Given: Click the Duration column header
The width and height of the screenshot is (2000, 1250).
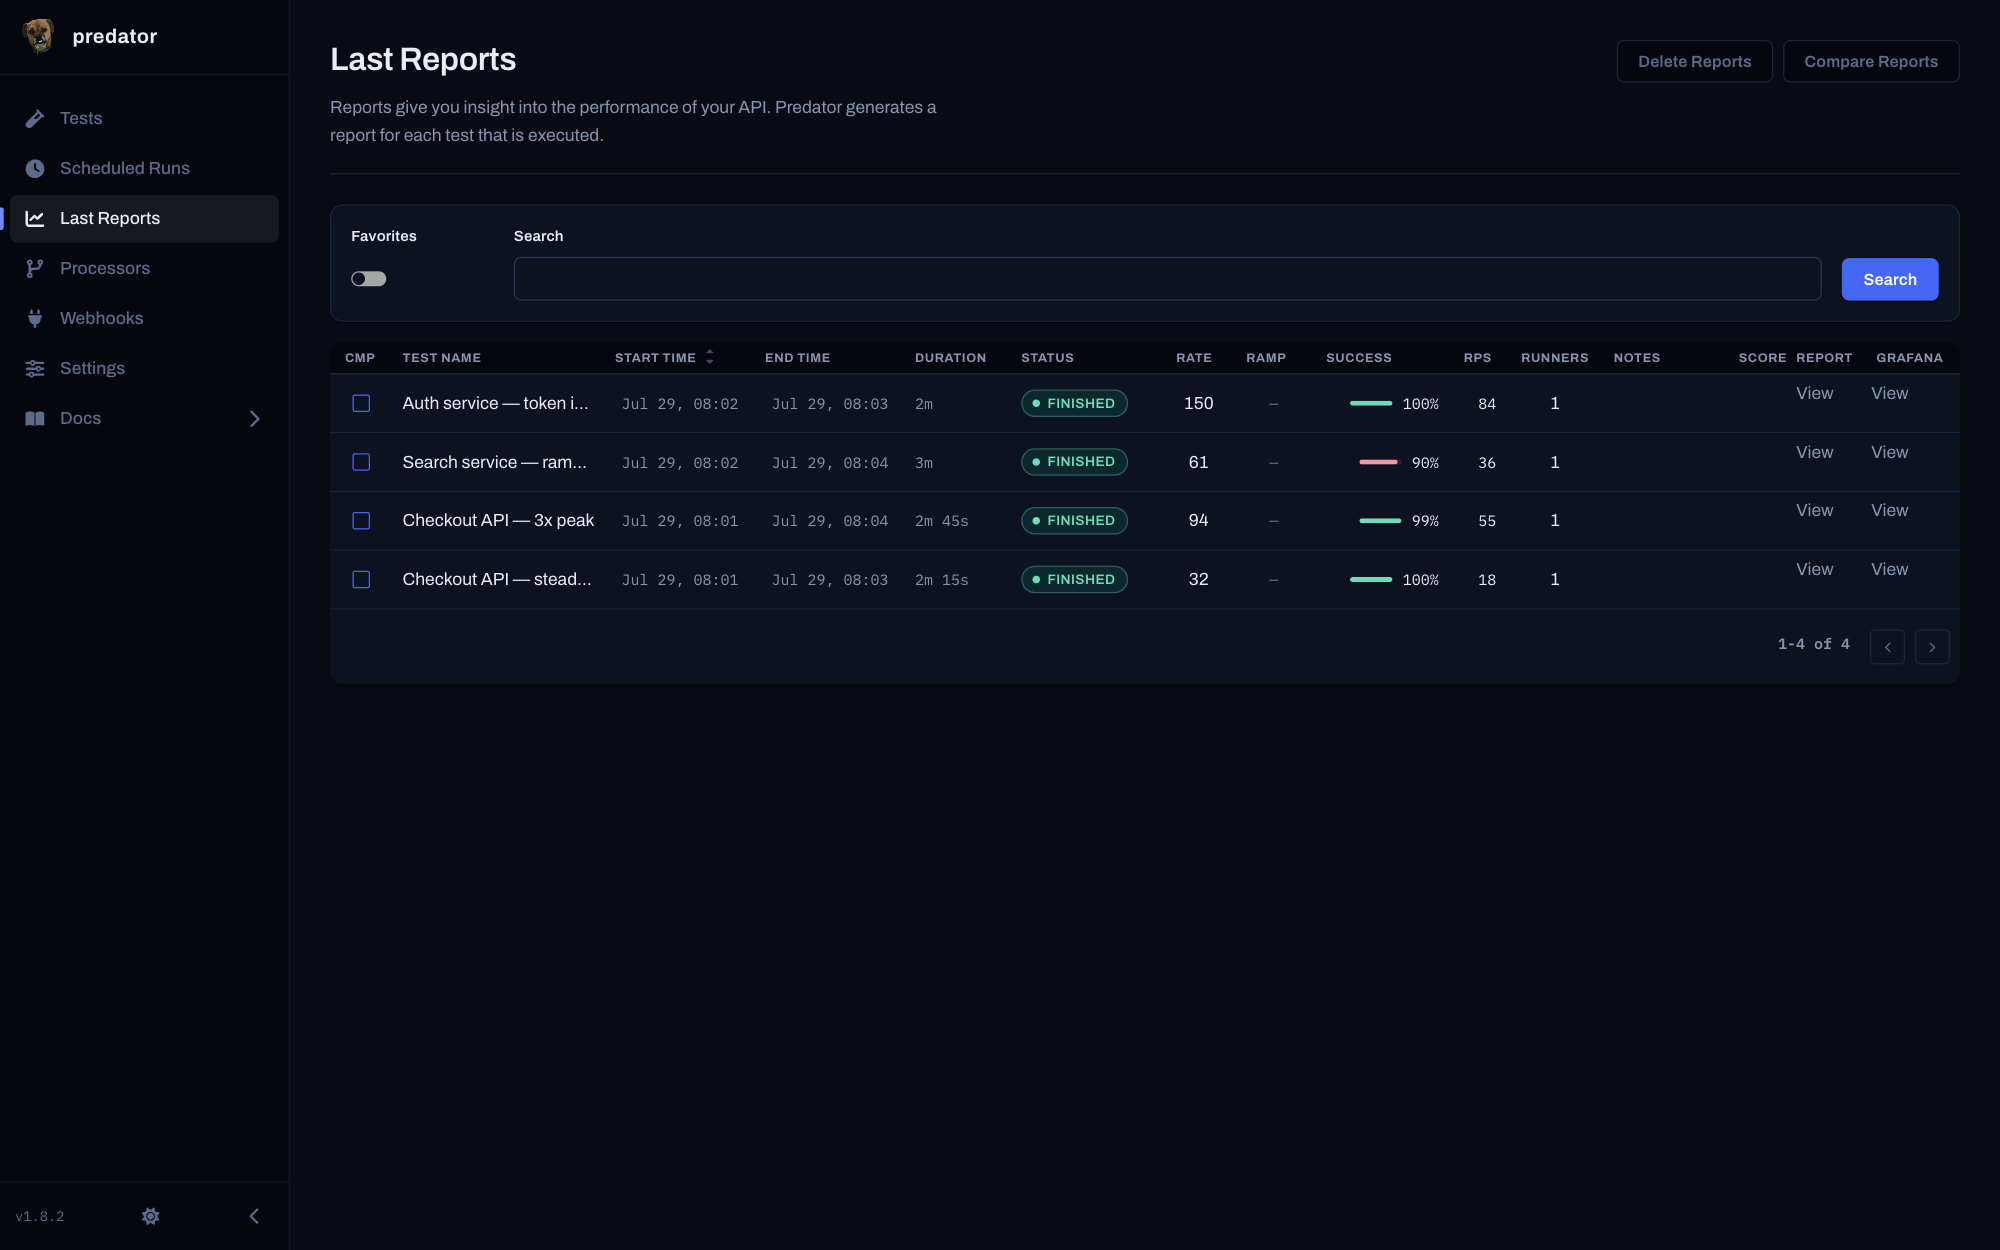Looking at the screenshot, I should 950,358.
